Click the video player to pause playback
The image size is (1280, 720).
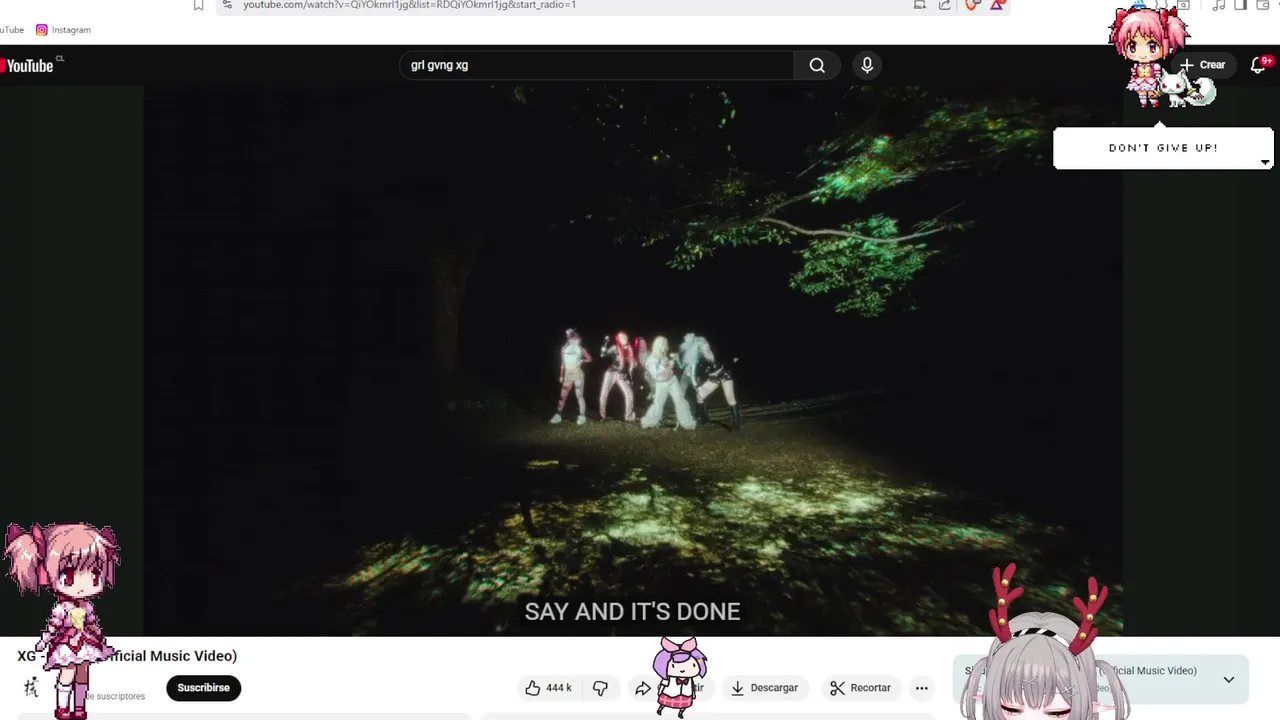click(632, 360)
